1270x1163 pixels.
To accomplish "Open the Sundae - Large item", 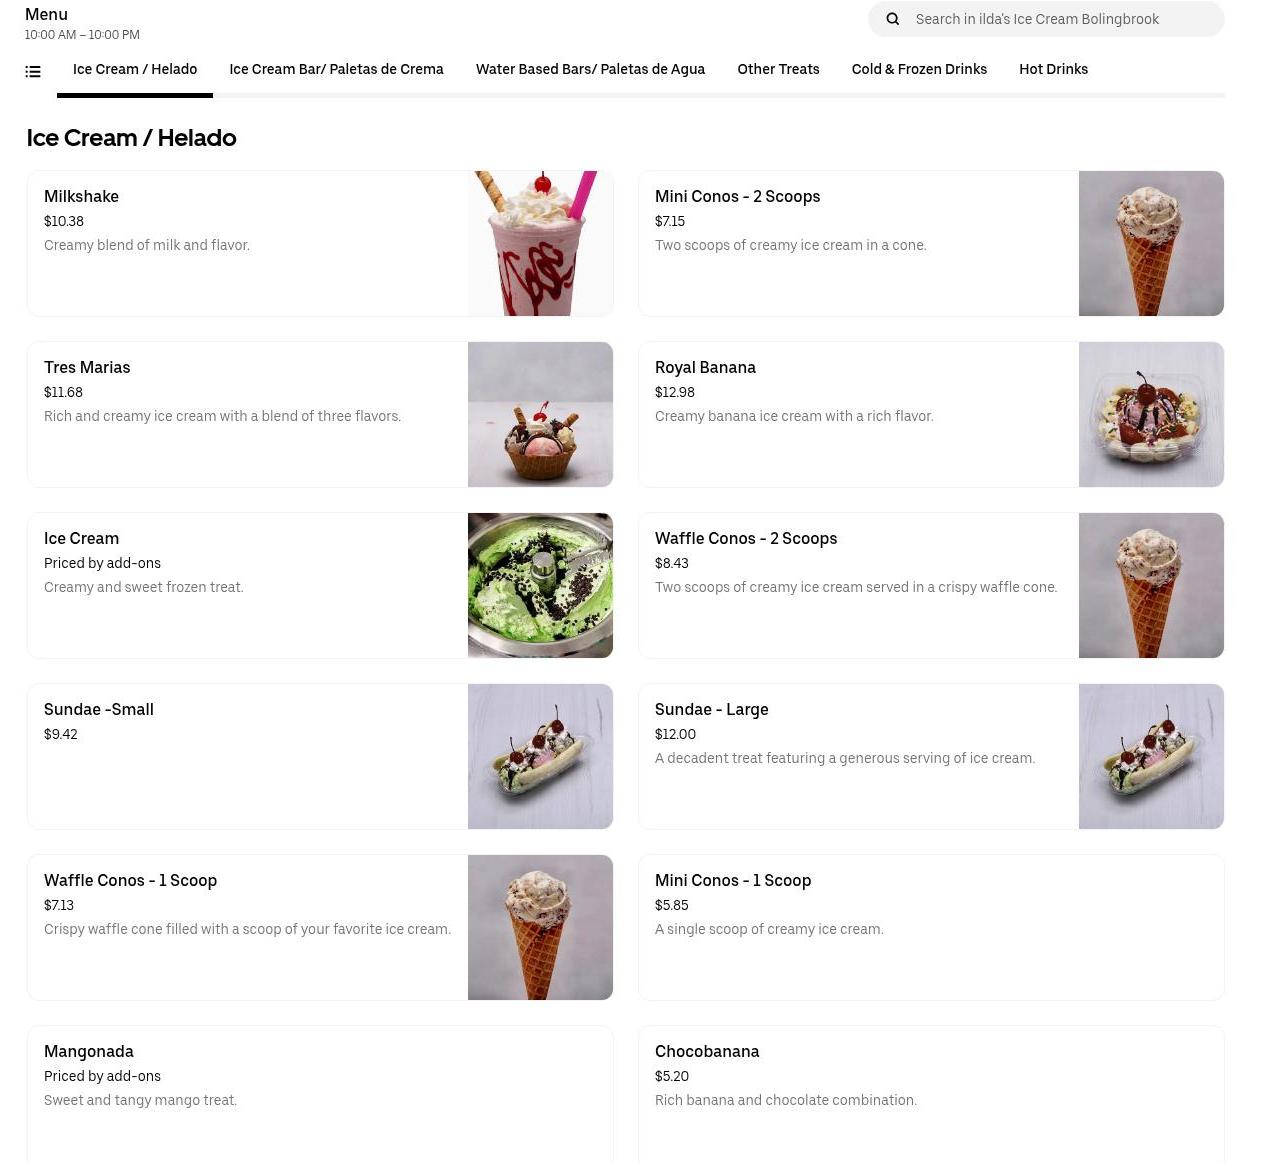I will pyautogui.click(x=931, y=756).
